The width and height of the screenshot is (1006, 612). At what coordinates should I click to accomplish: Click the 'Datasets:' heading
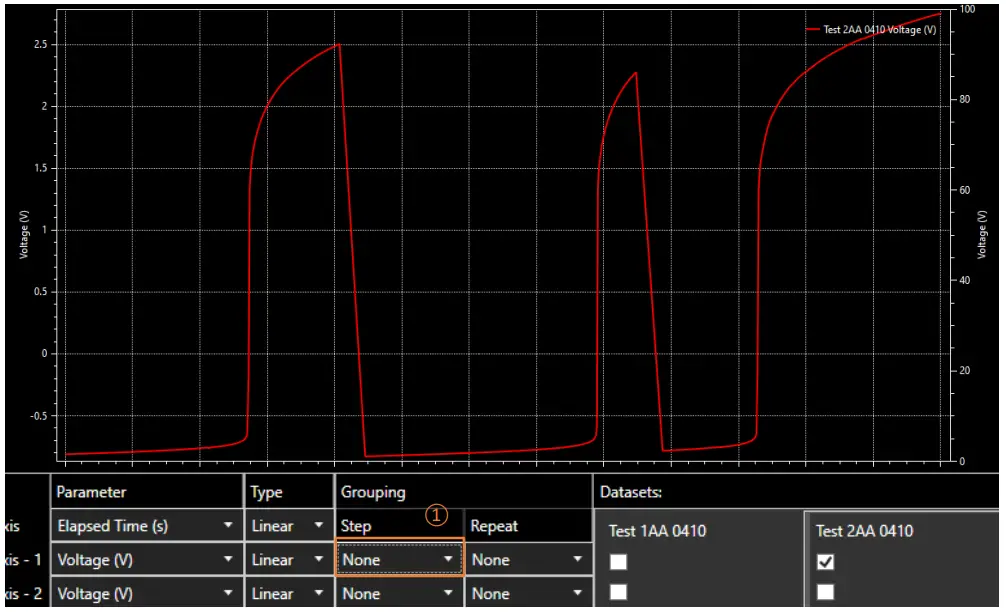click(631, 492)
